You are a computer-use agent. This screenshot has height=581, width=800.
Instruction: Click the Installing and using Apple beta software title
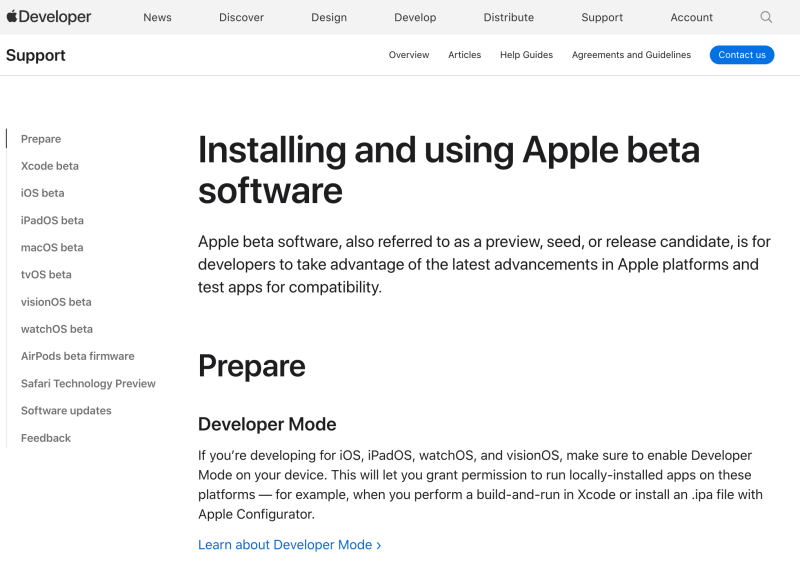click(448, 170)
